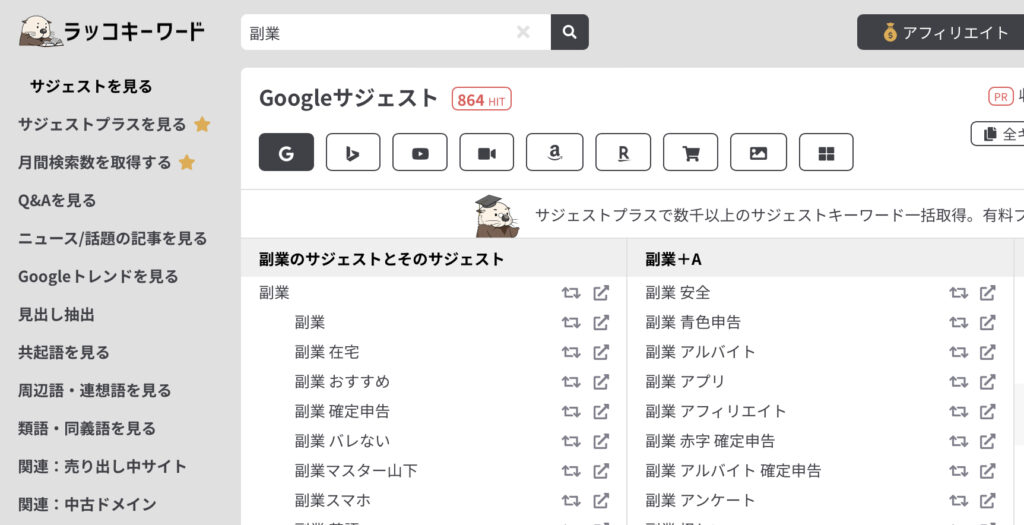The height and width of the screenshot is (525, 1024).
Task: Select the grid all-sources icon
Action: click(826, 152)
